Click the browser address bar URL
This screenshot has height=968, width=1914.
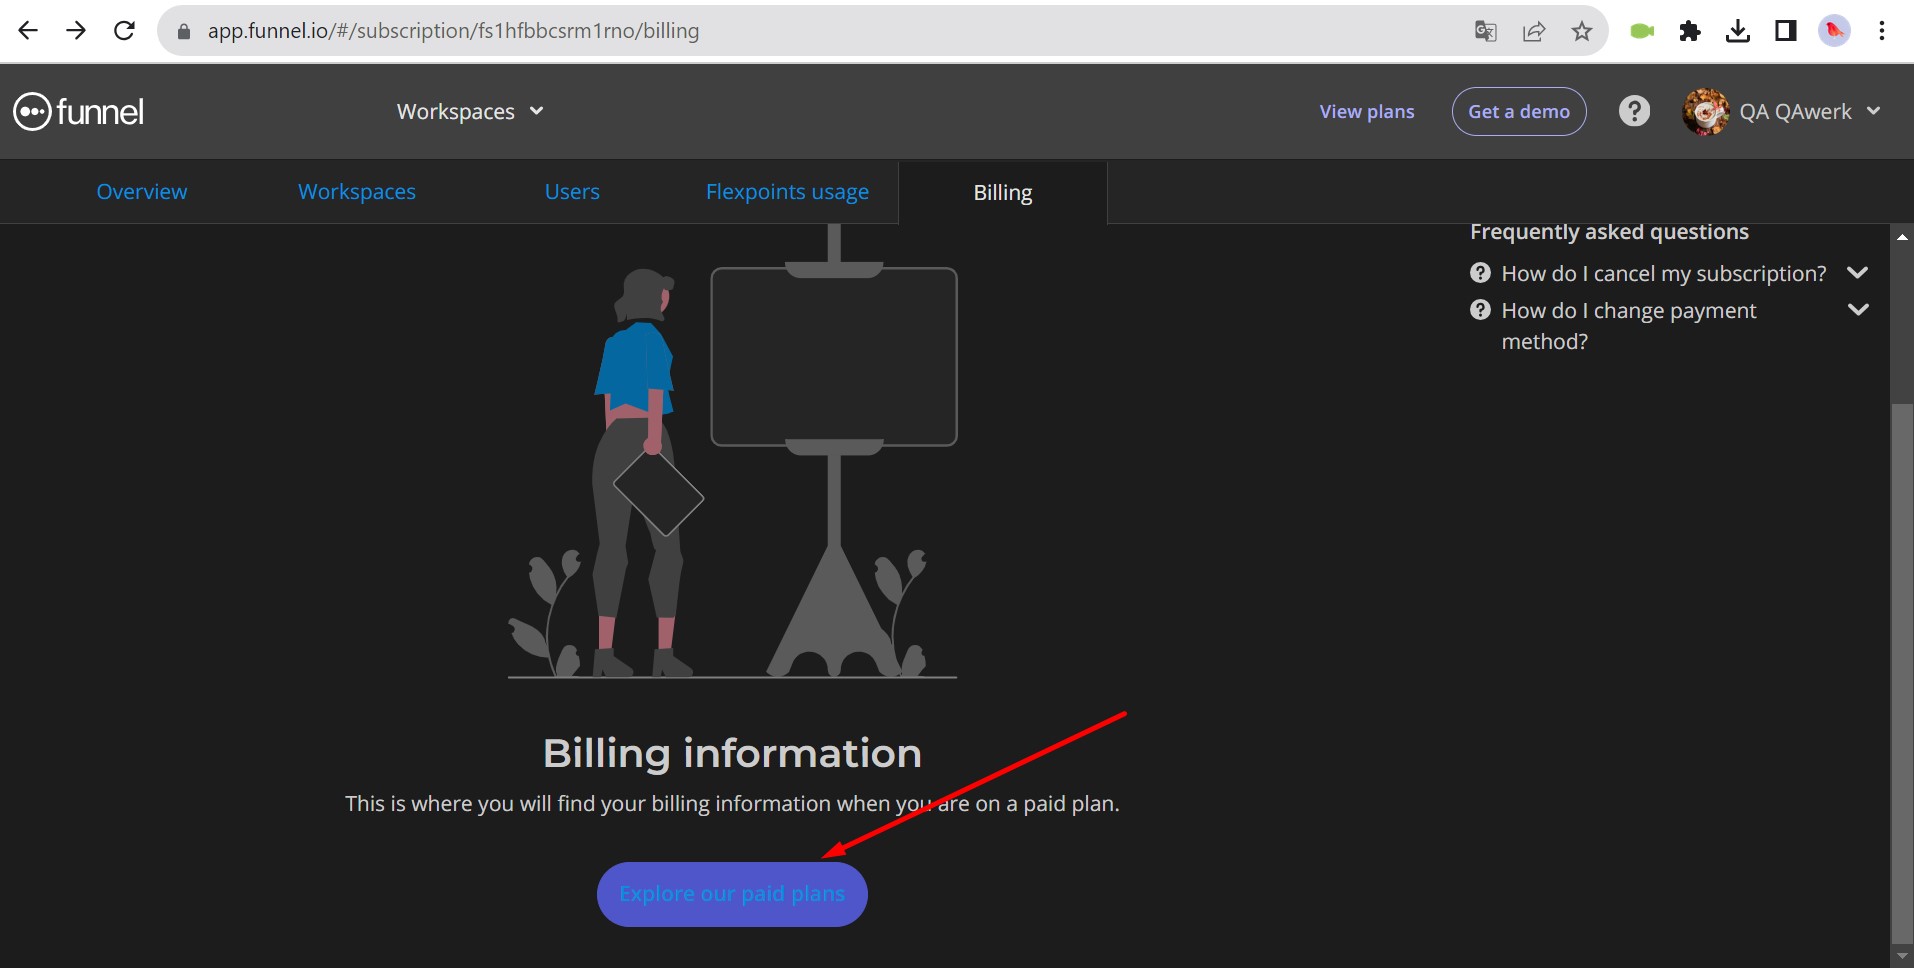click(x=453, y=31)
